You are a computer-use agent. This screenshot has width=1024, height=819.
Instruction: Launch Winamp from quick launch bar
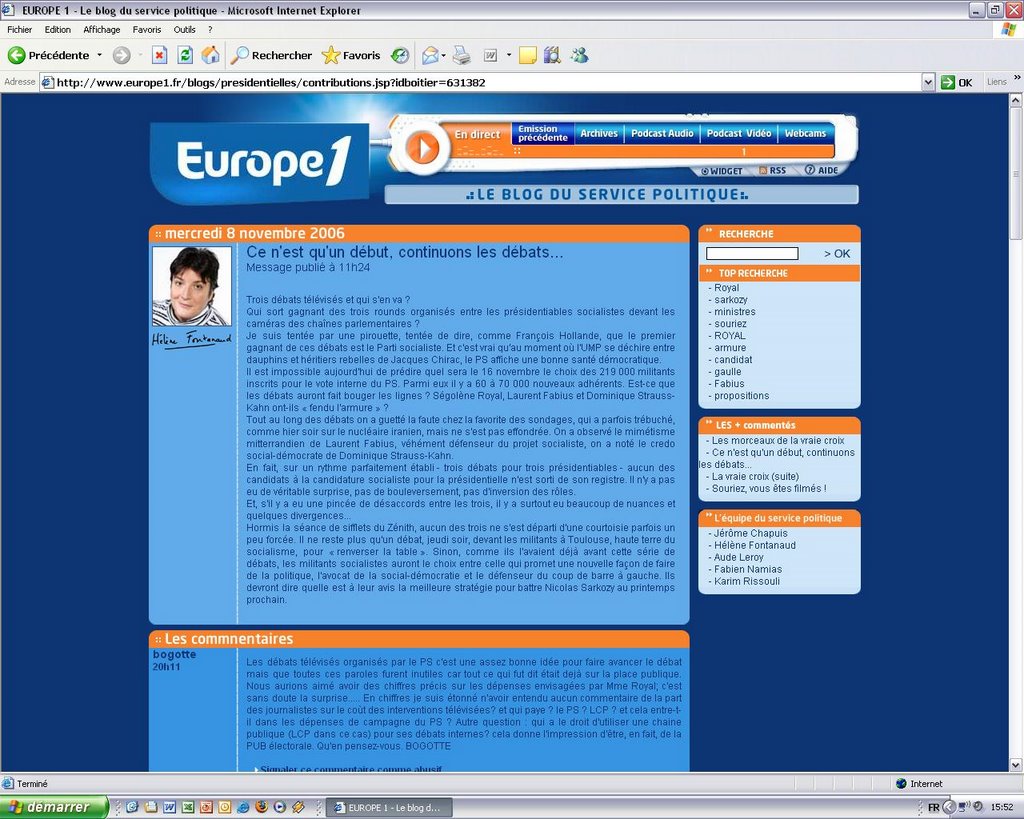coord(298,807)
